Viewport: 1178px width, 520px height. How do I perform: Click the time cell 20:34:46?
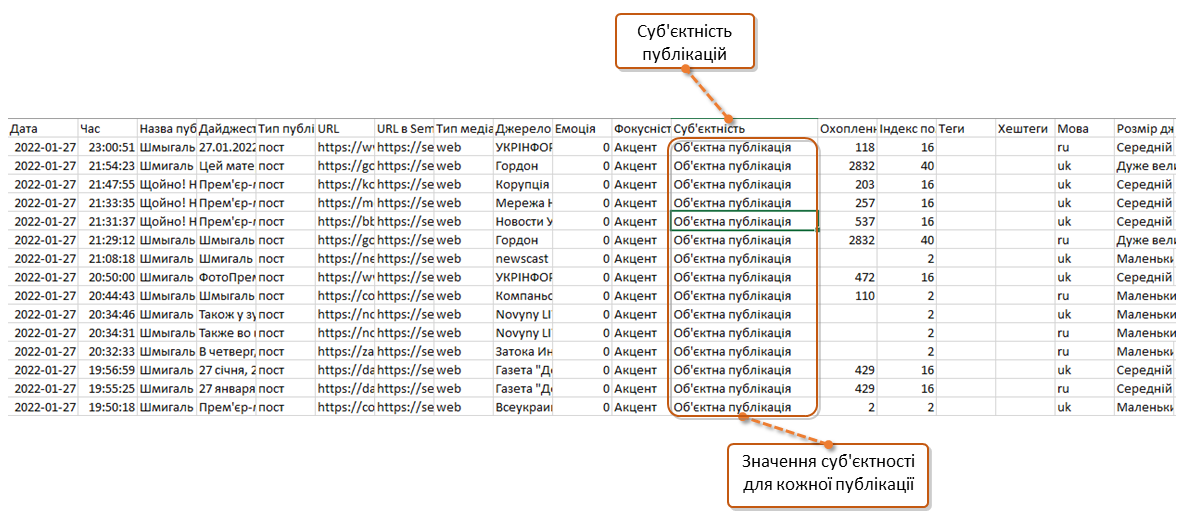[107, 314]
